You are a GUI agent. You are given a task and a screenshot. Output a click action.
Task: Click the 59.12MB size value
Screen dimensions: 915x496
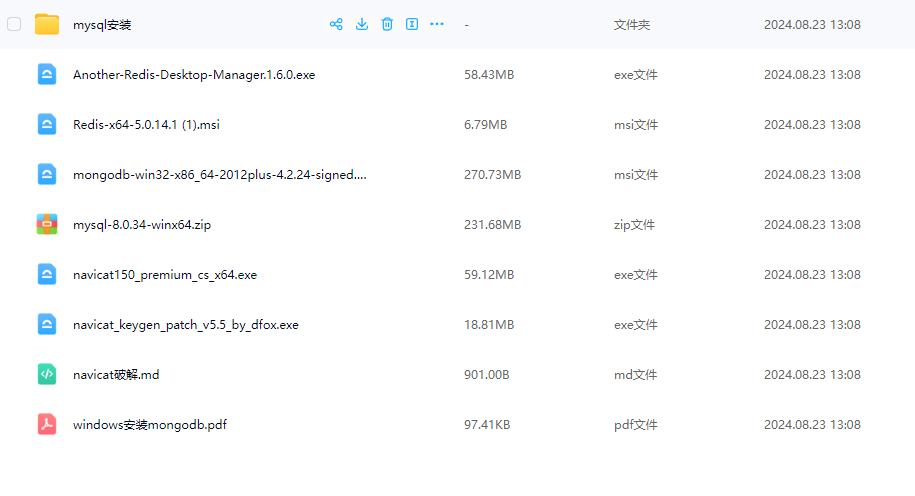point(489,274)
